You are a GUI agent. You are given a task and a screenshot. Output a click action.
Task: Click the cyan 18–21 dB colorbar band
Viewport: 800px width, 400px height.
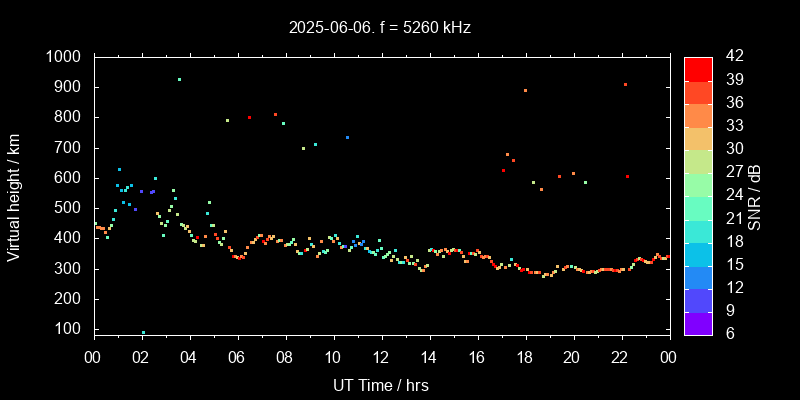pos(698,230)
